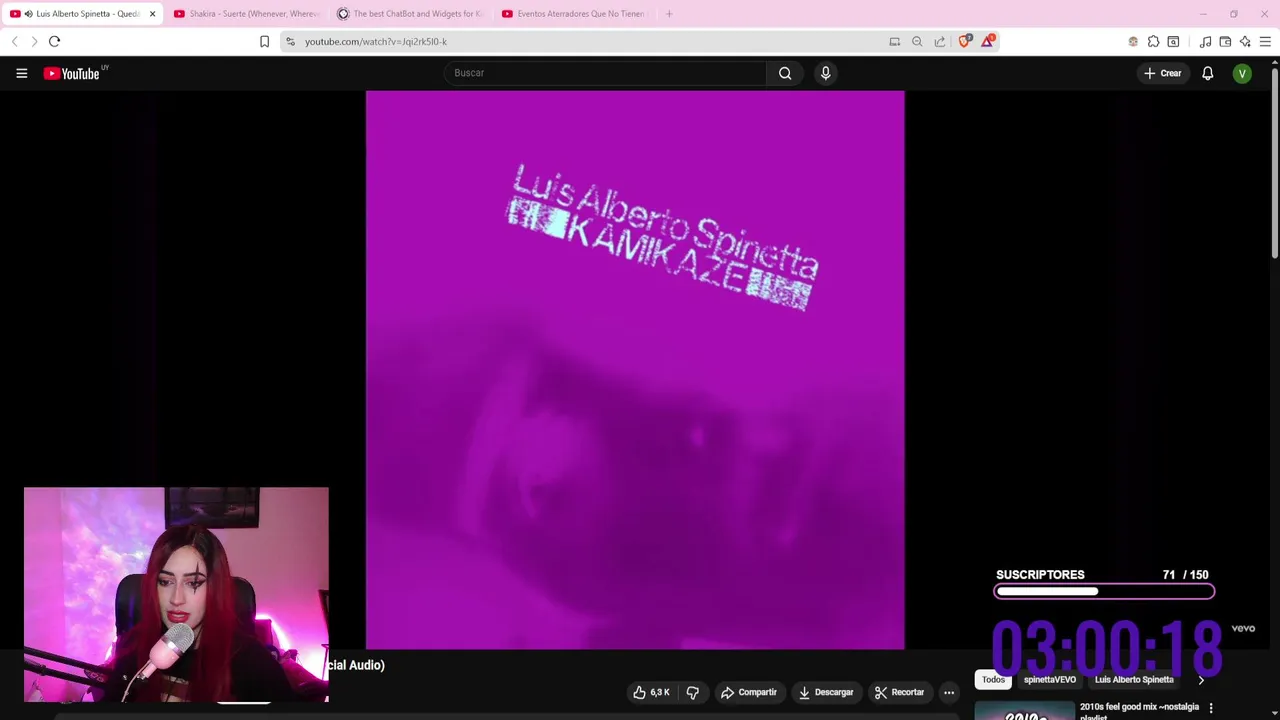Open the sidebar search panel icon
Viewport: 1280px width, 720px height.
tap(1173, 41)
